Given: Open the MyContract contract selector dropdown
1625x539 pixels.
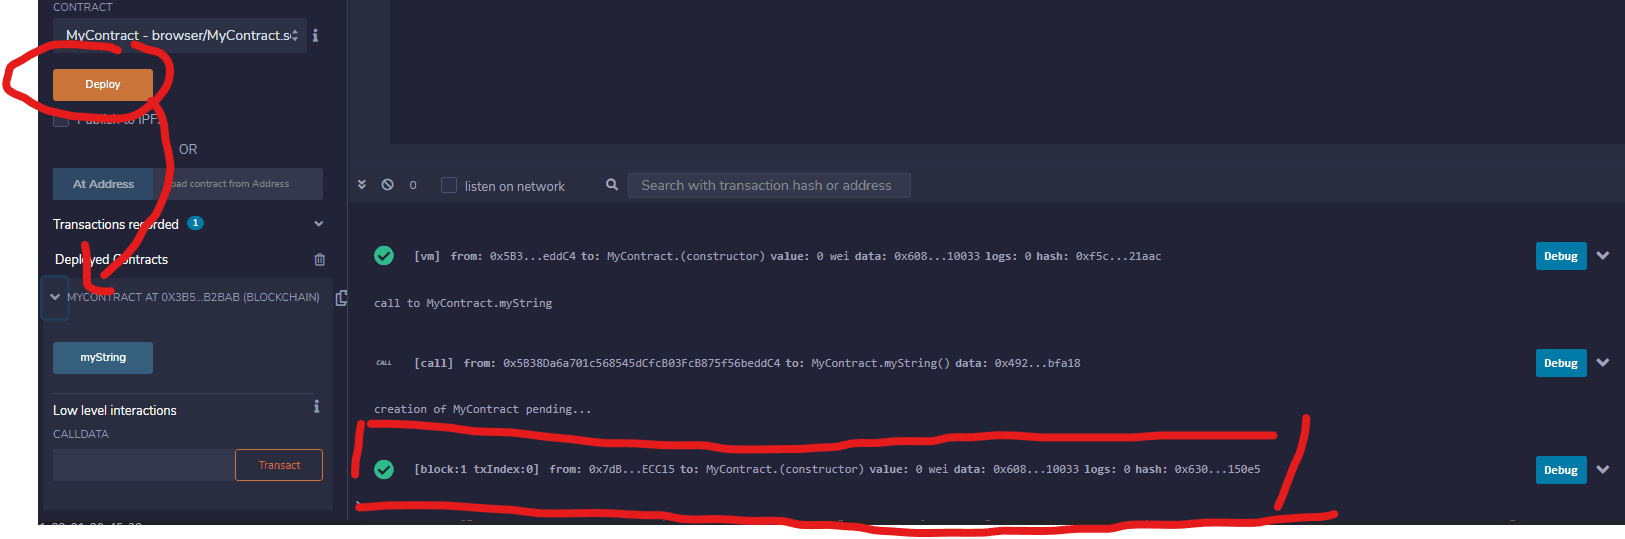Looking at the screenshot, I should pos(180,35).
